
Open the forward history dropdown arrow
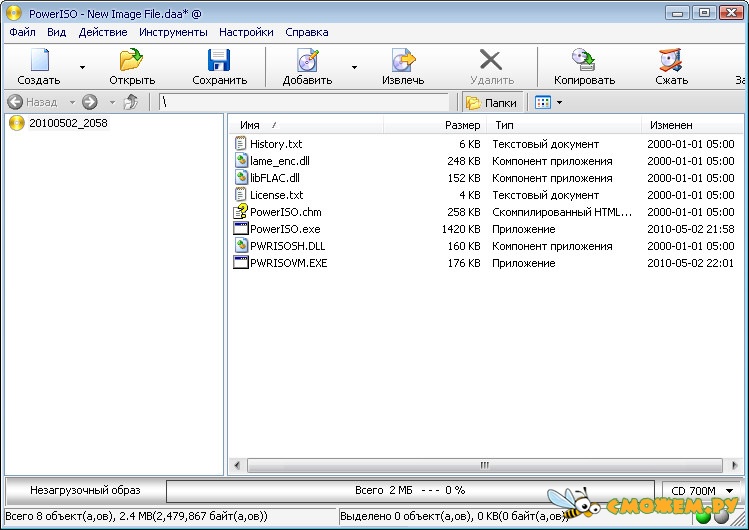pos(112,102)
